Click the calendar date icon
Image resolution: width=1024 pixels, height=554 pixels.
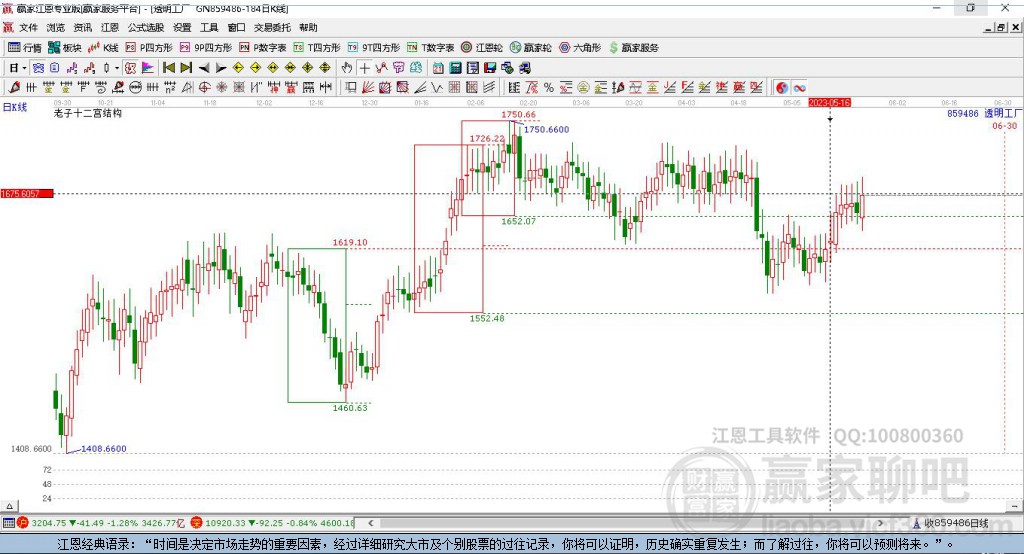point(438,68)
